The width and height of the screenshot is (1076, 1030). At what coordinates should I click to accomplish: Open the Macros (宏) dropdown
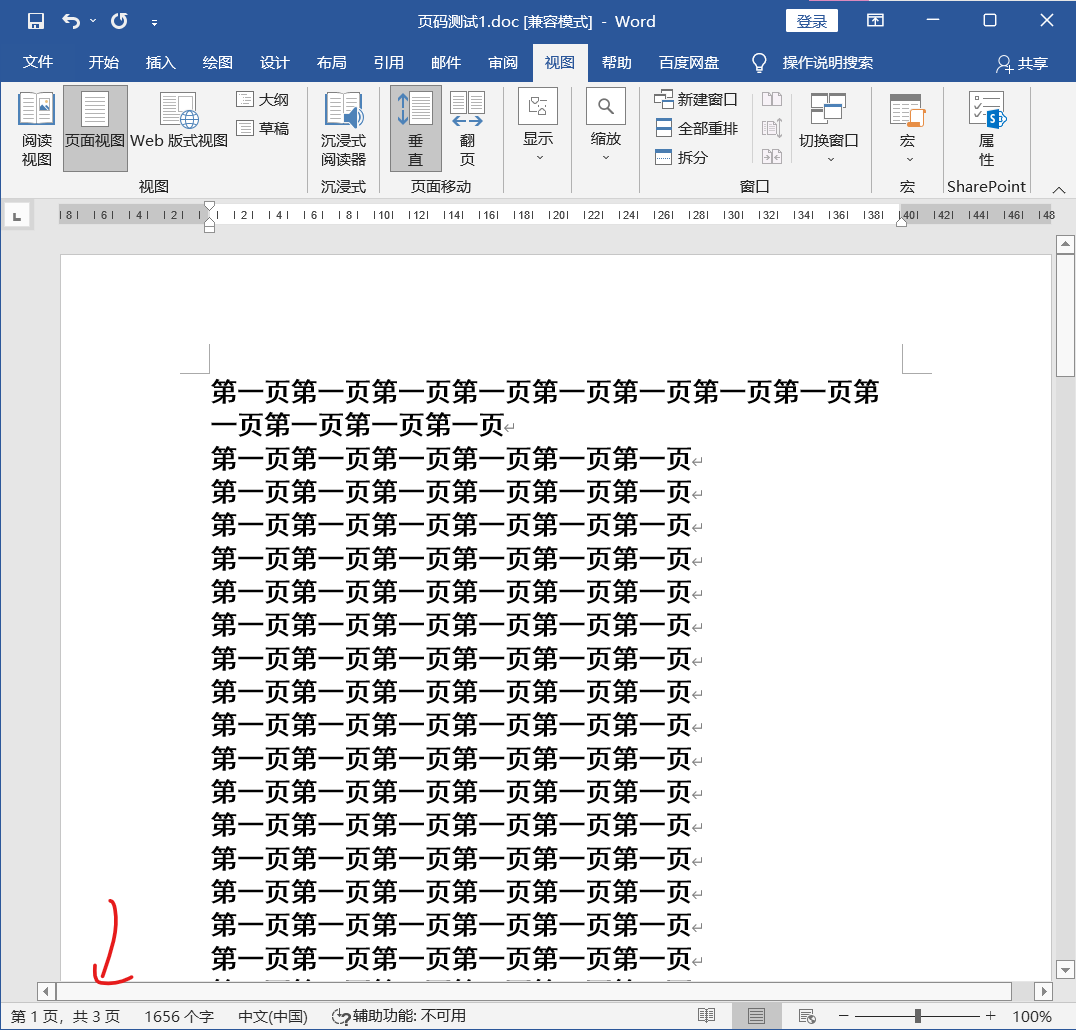(x=908, y=128)
